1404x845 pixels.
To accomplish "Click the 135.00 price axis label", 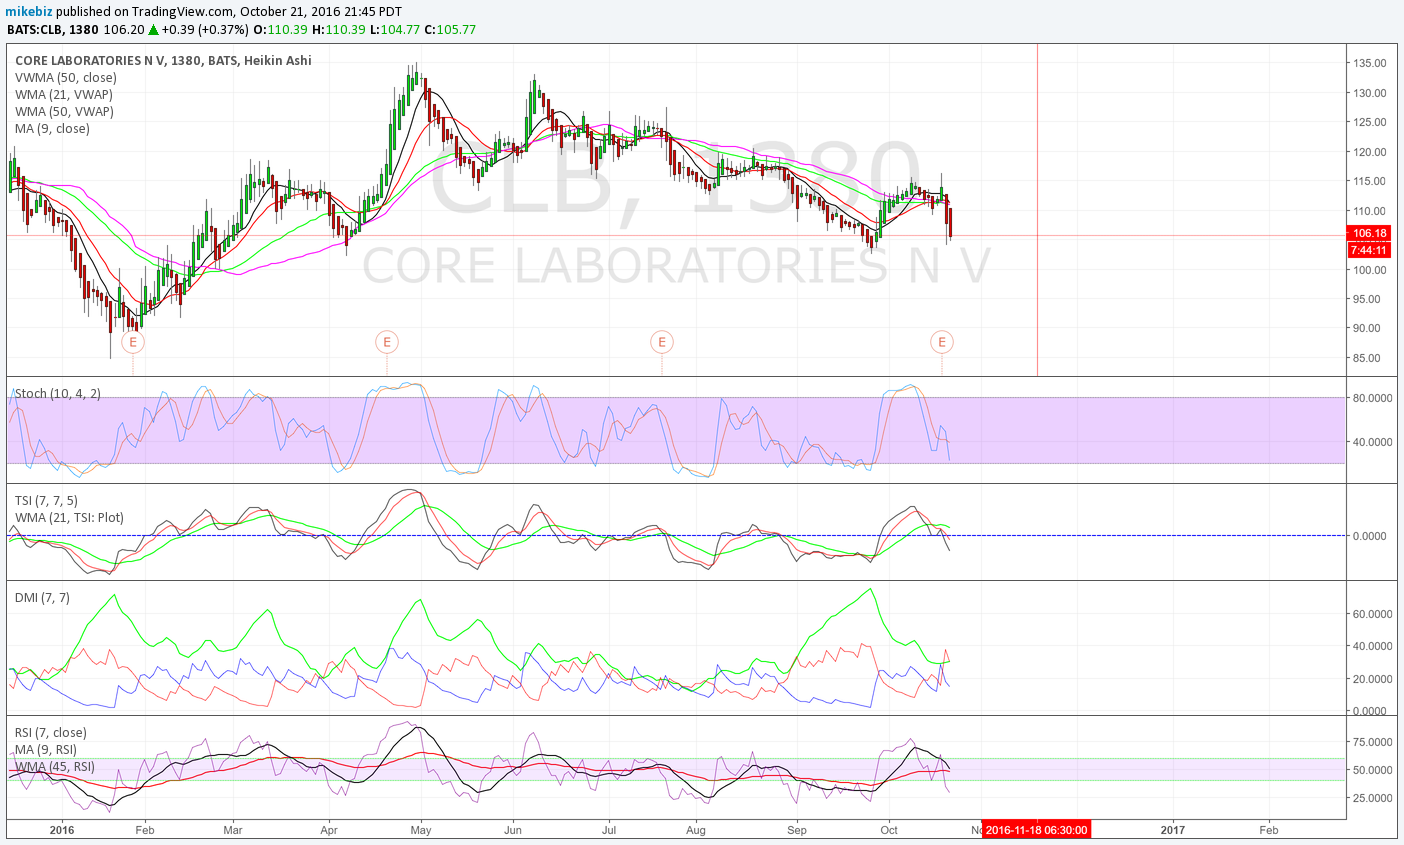I will [1369, 63].
